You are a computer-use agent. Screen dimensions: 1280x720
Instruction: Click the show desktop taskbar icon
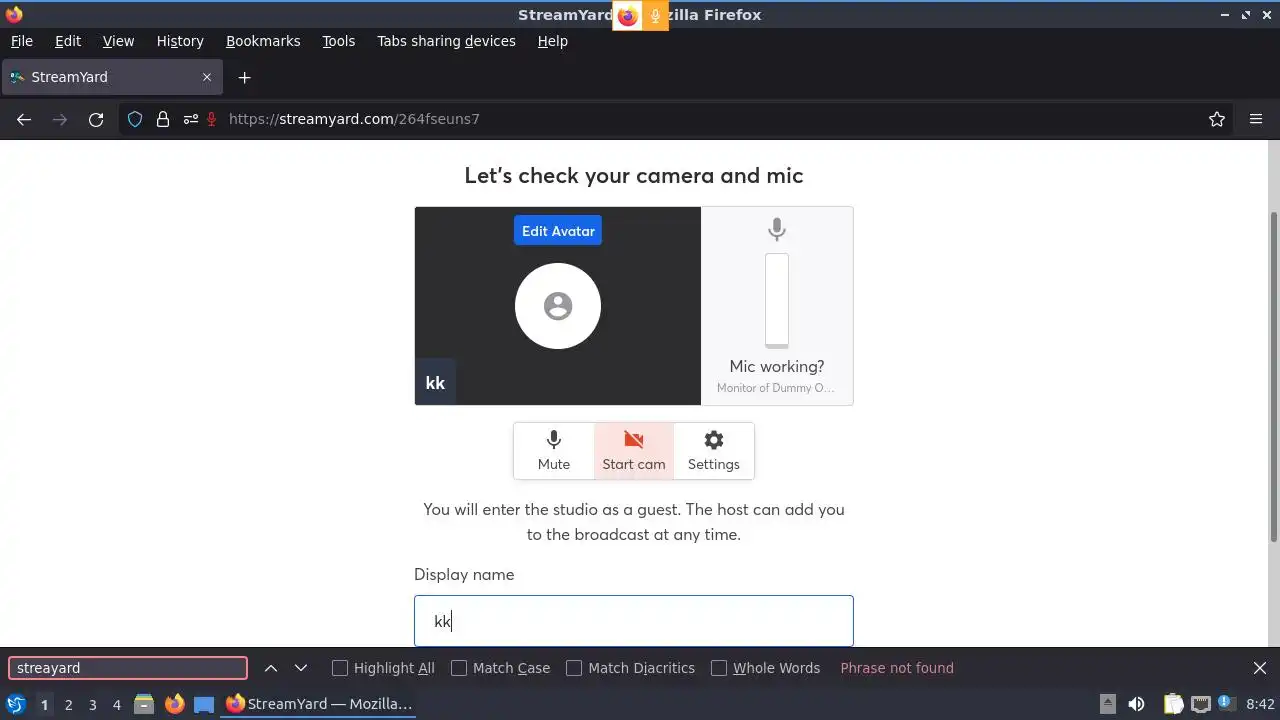[x=204, y=704]
